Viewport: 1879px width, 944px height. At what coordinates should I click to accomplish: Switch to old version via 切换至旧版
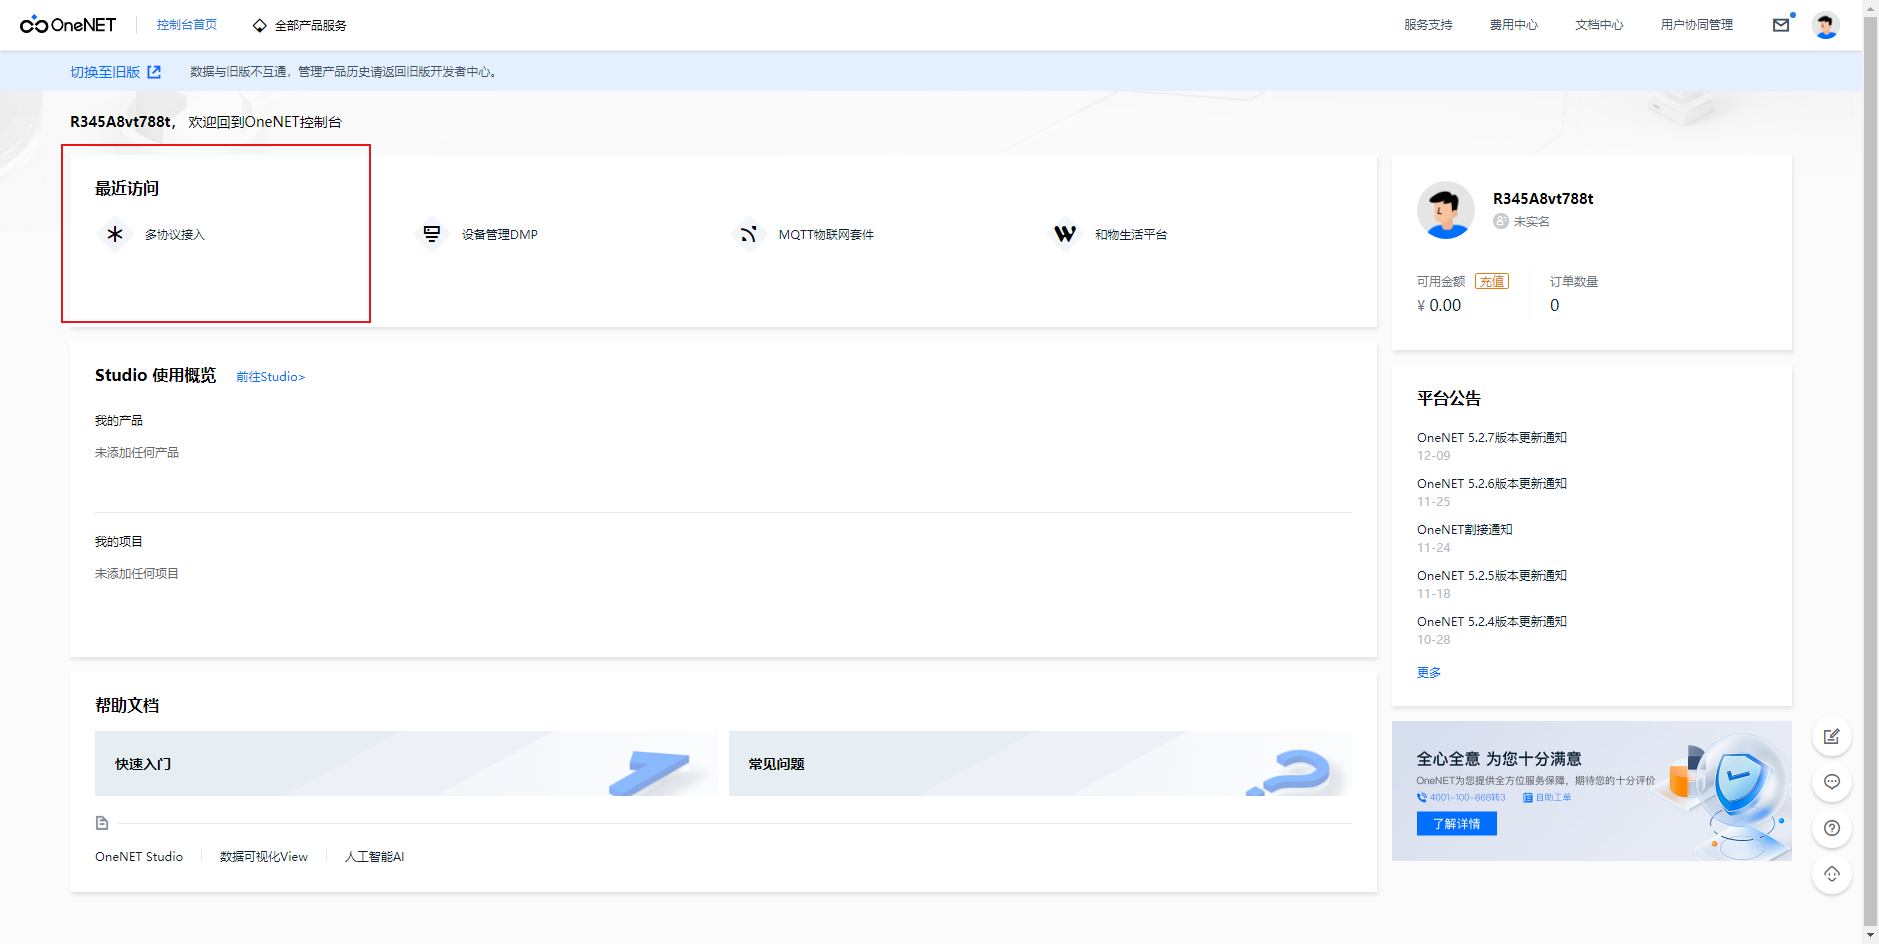pyautogui.click(x=105, y=72)
